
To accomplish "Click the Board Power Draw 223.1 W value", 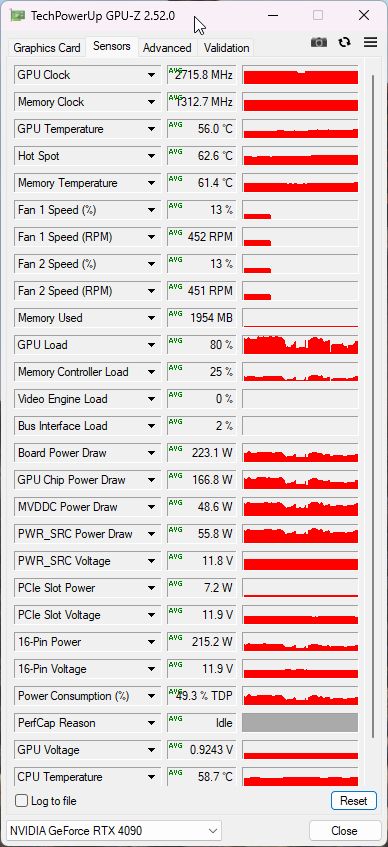I will click(202, 453).
